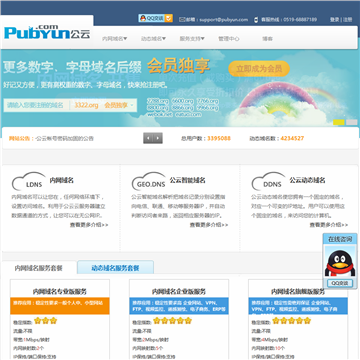Click the LDNS cloud icon

(29, 181)
